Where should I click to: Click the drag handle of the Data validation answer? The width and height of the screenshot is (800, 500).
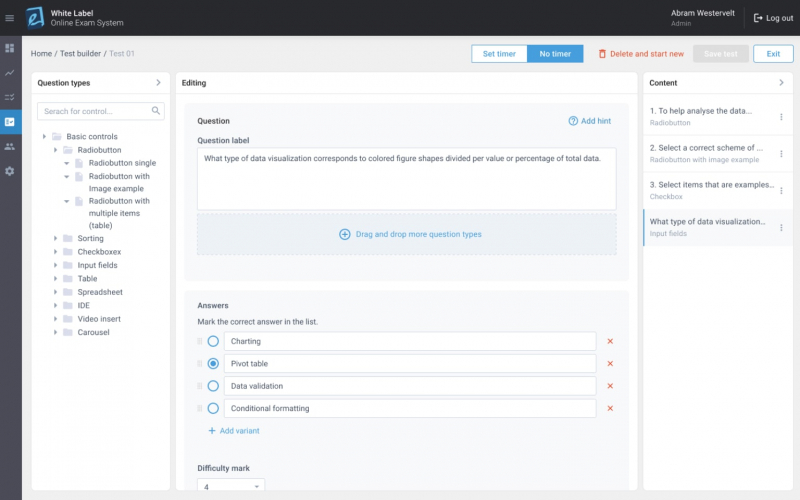click(199, 386)
